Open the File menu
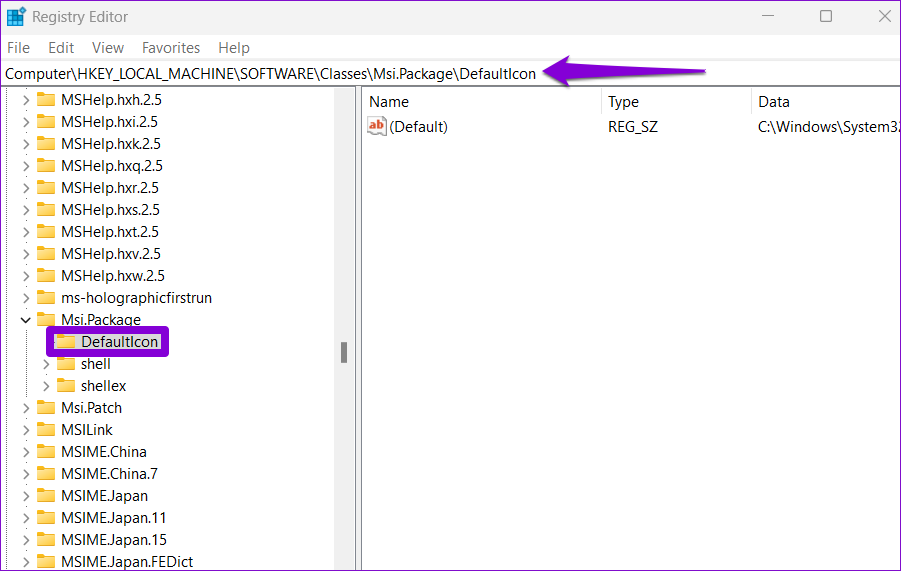 18,48
